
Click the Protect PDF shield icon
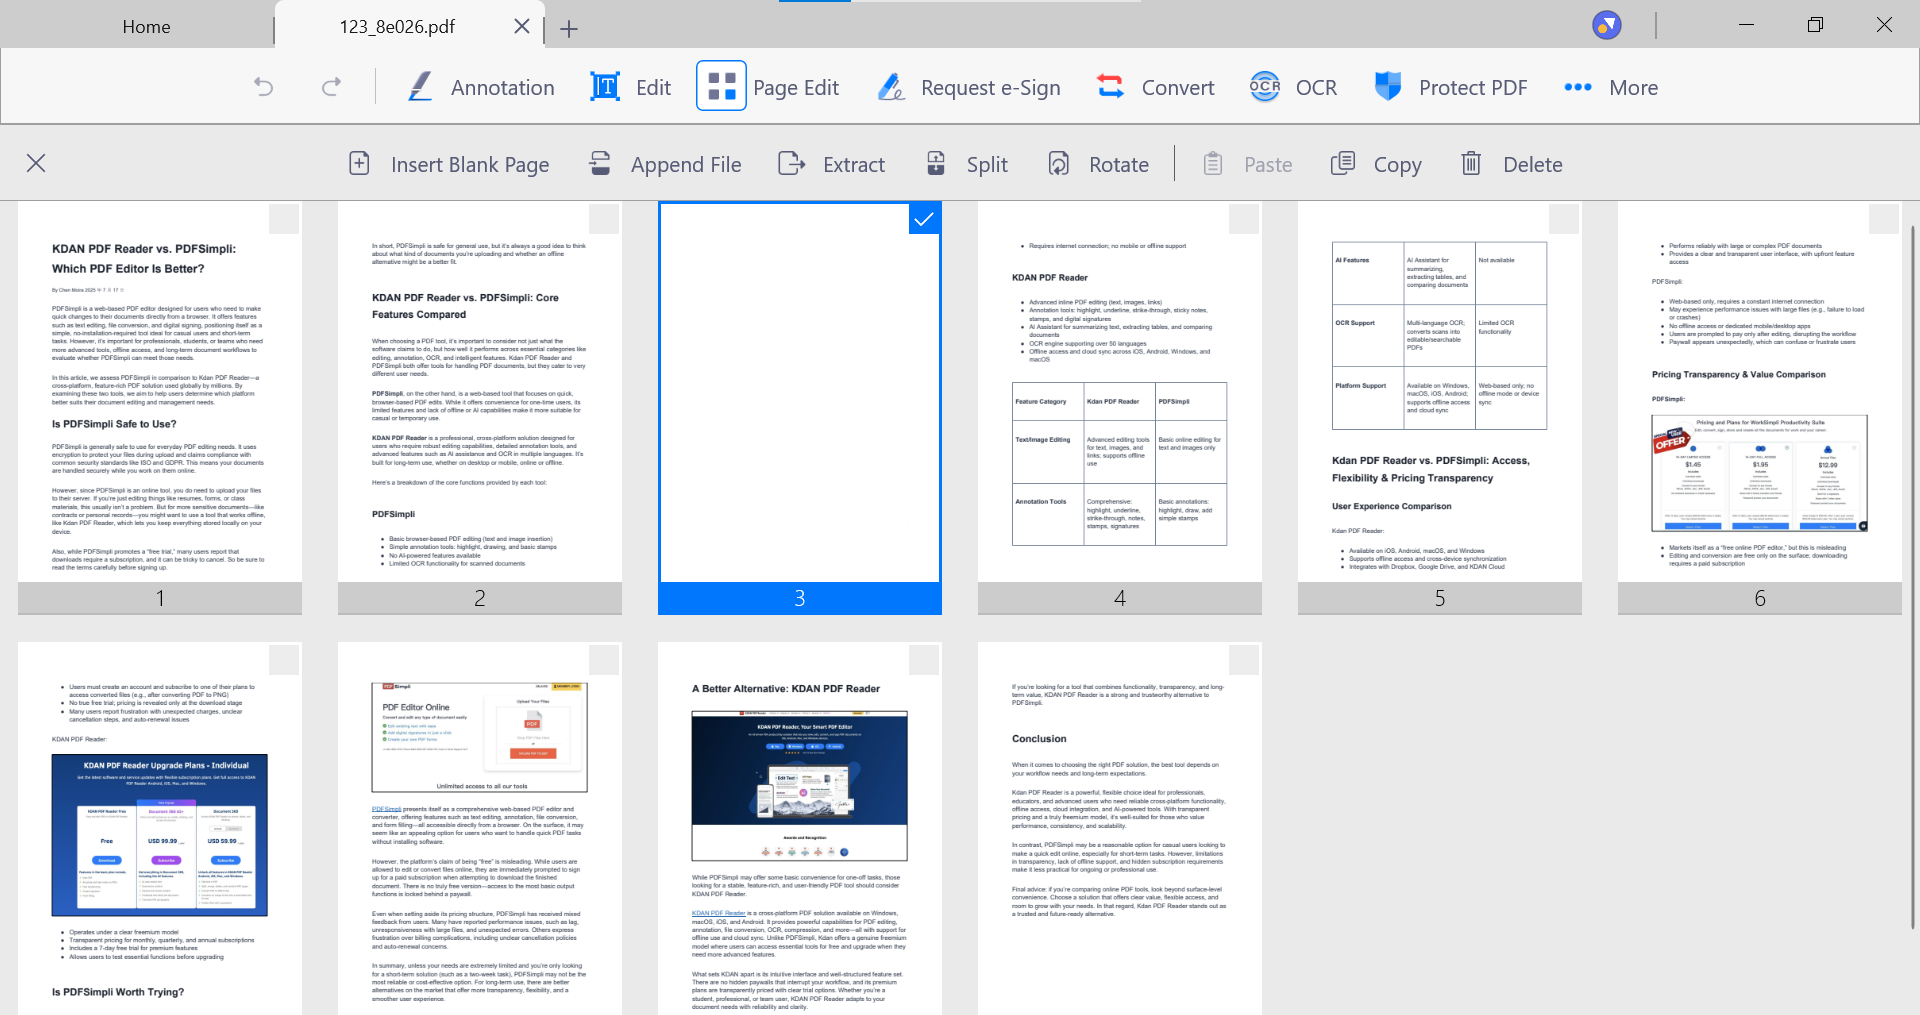(1388, 87)
